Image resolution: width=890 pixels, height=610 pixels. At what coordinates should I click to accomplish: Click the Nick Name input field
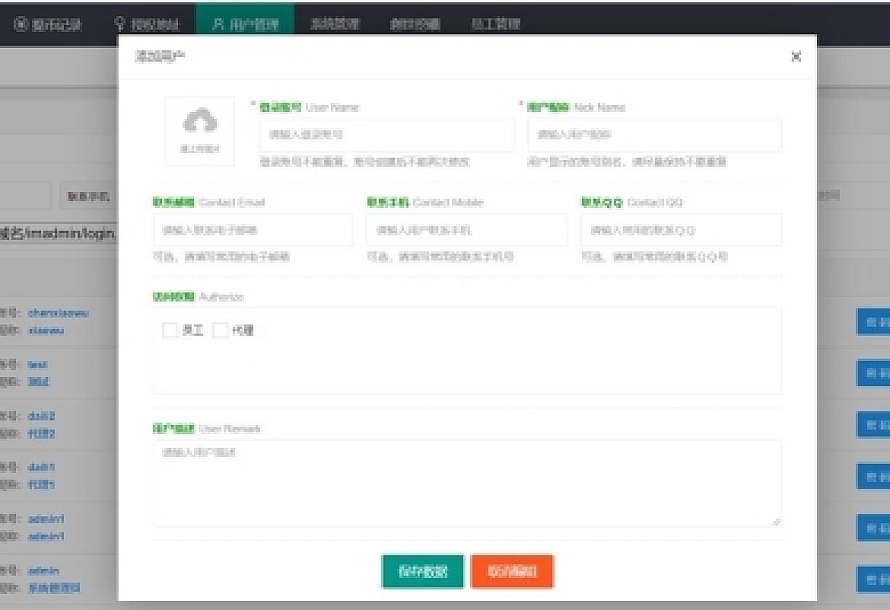[x=654, y=134]
